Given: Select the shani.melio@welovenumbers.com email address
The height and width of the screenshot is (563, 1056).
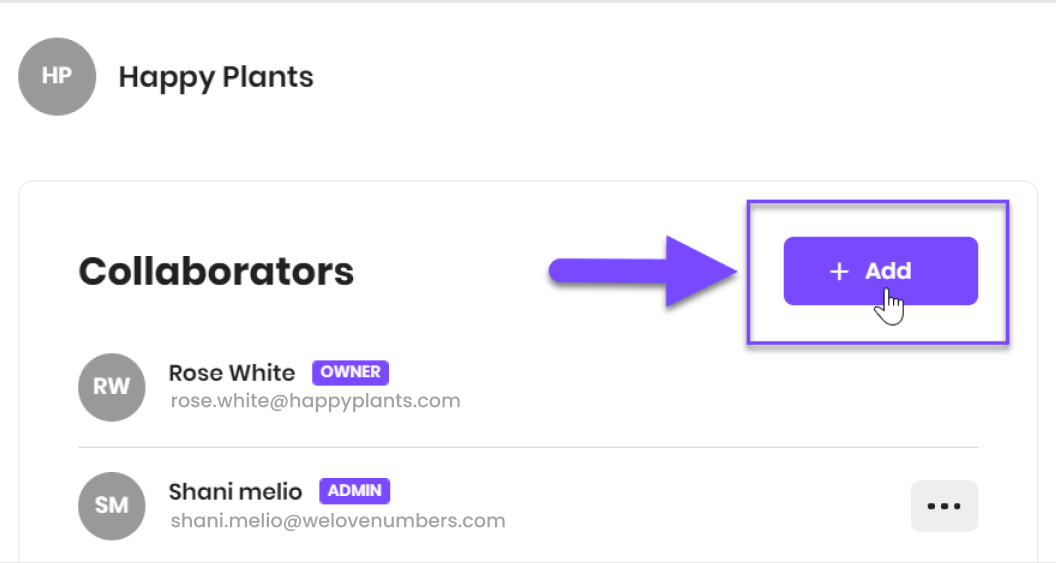Looking at the screenshot, I should (337, 521).
